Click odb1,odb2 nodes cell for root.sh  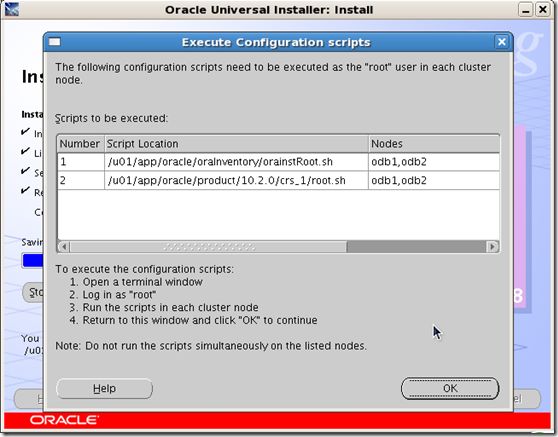pyautogui.click(x=434, y=180)
